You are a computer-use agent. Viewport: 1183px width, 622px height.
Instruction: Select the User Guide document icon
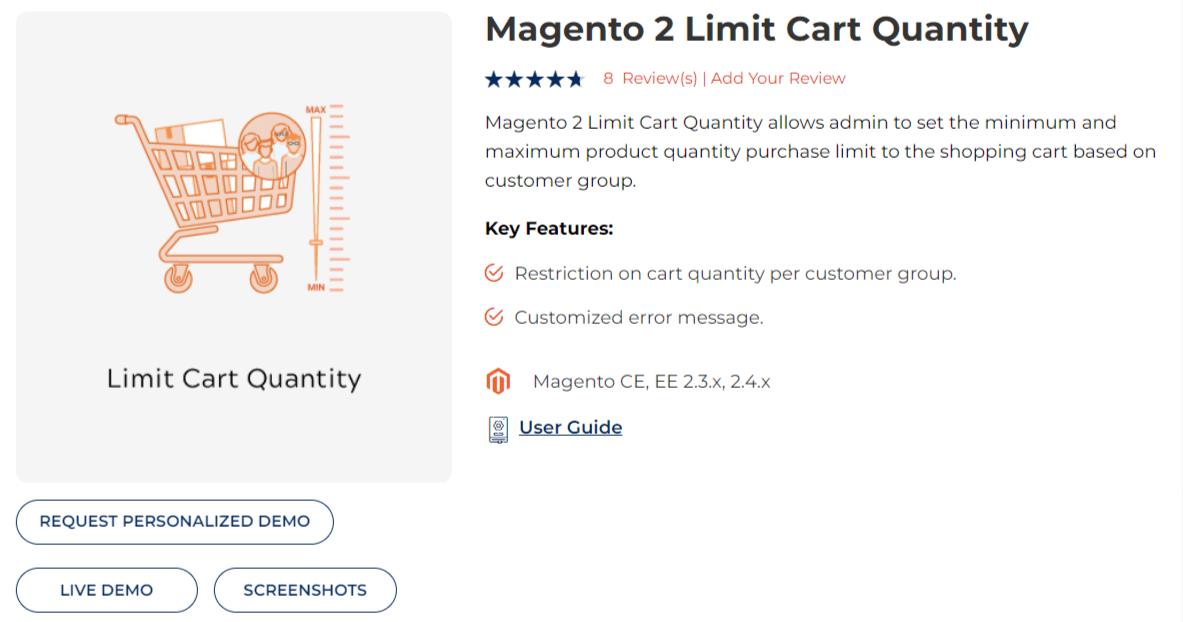click(497, 427)
